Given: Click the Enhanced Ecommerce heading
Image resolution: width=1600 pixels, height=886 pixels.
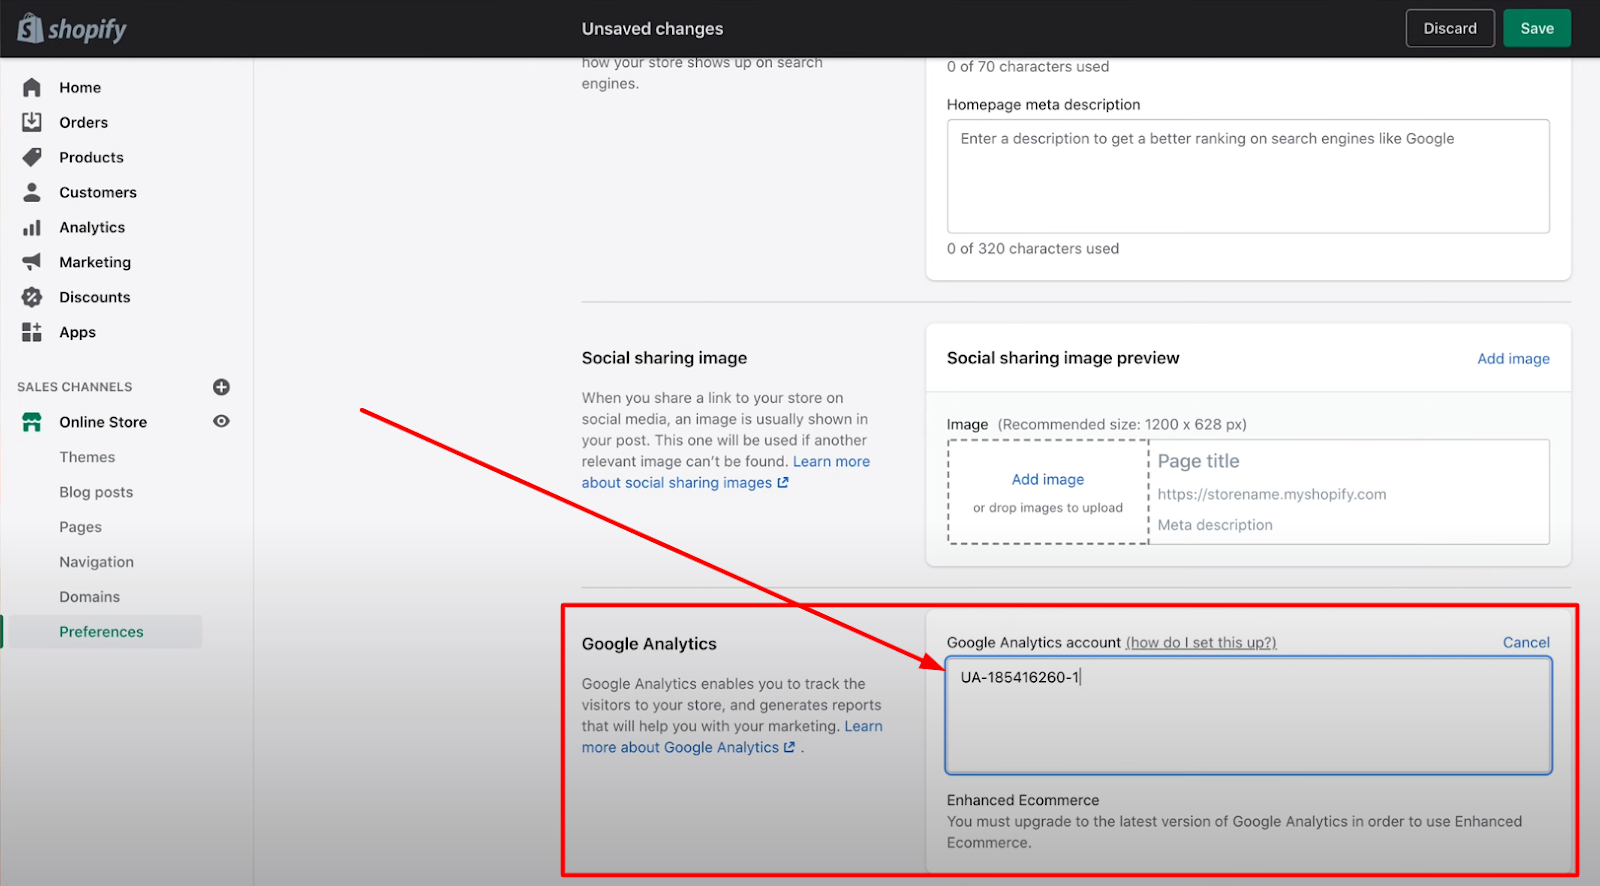Looking at the screenshot, I should [x=1023, y=801].
